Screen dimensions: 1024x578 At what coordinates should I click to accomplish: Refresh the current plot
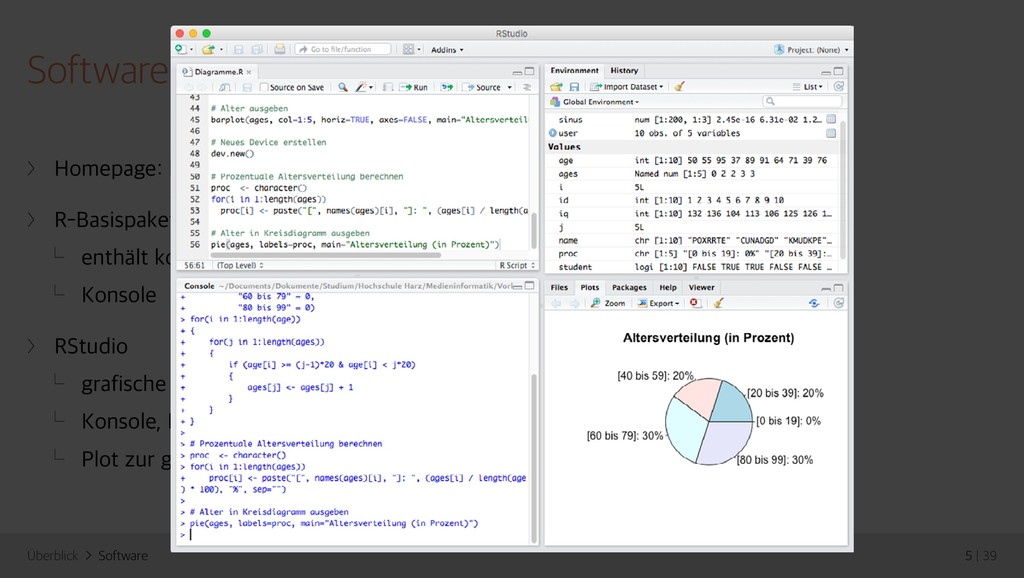(x=839, y=303)
